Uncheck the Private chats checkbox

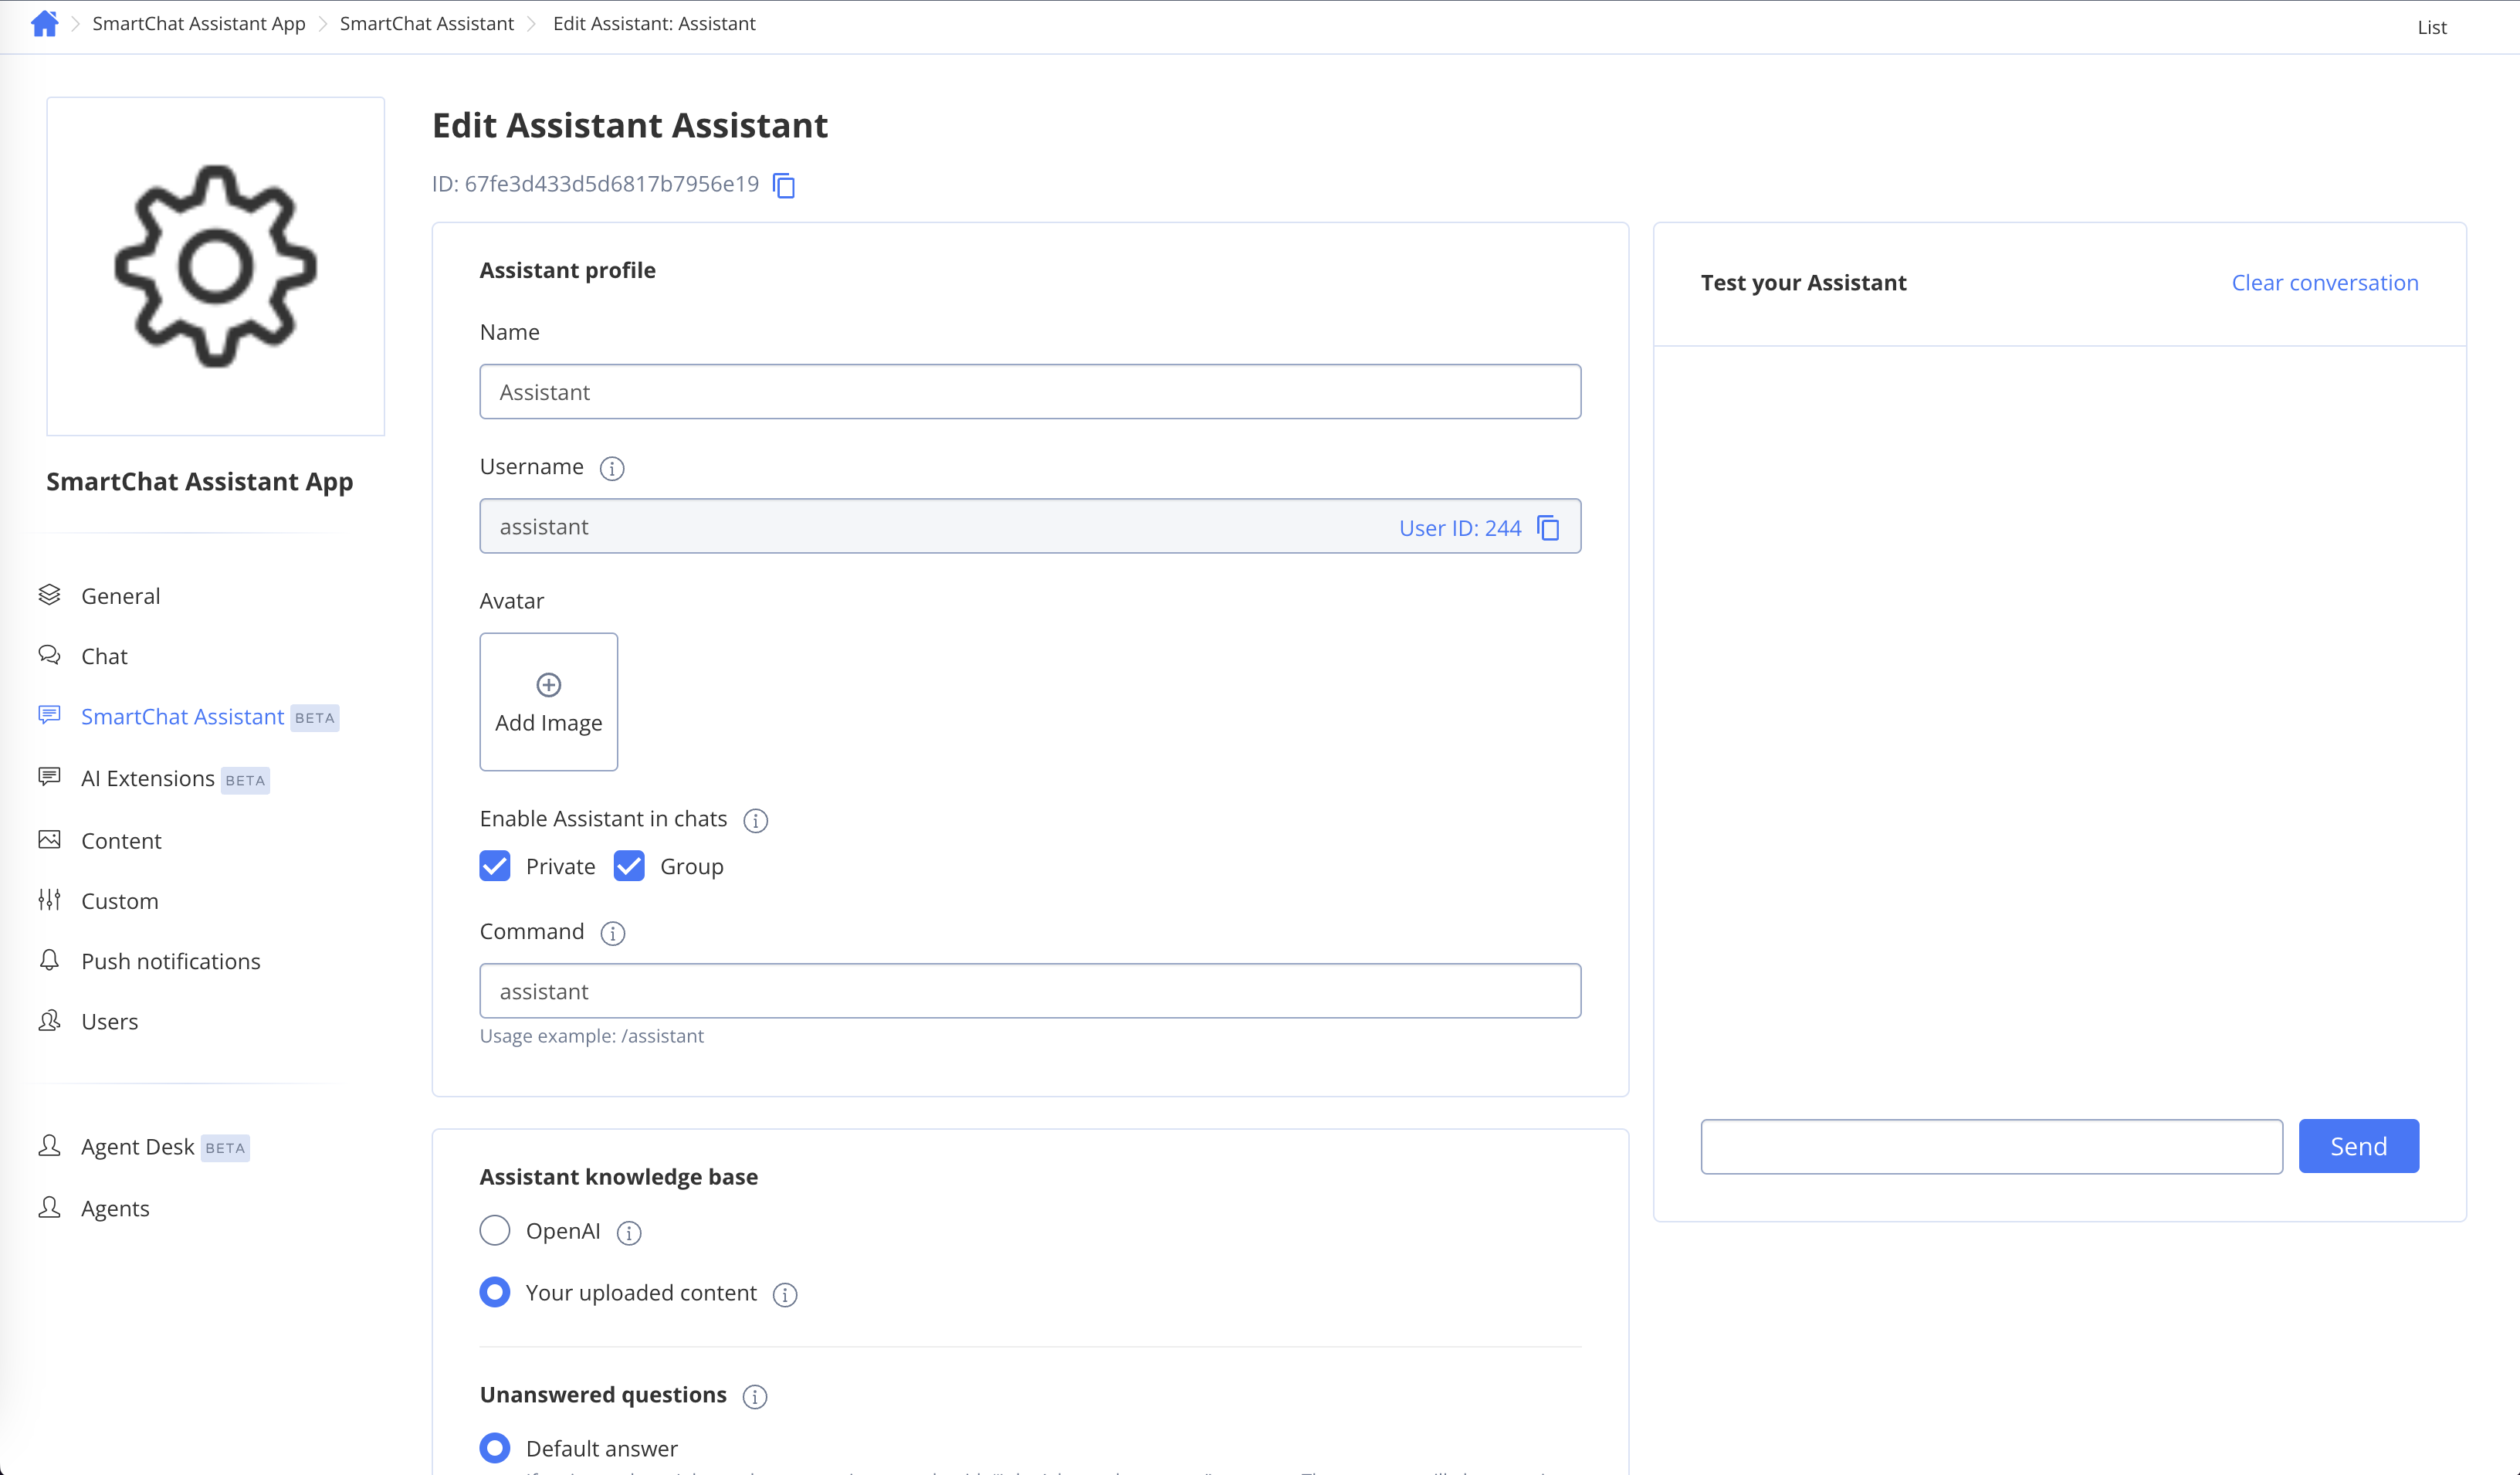click(x=495, y=866)
